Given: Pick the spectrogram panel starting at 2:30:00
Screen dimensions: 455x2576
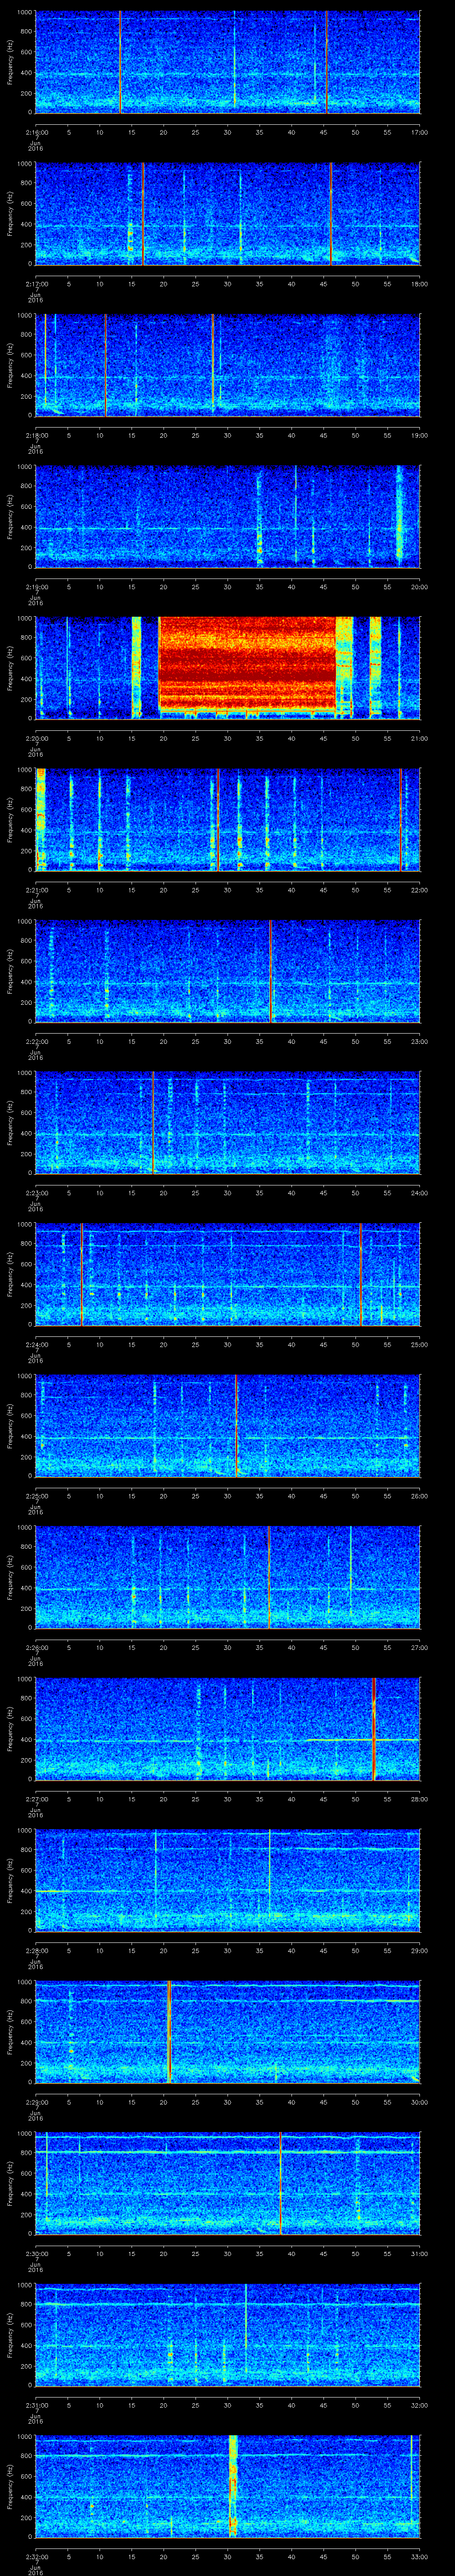Looking at the screenshot, I should click(227, 2184).
